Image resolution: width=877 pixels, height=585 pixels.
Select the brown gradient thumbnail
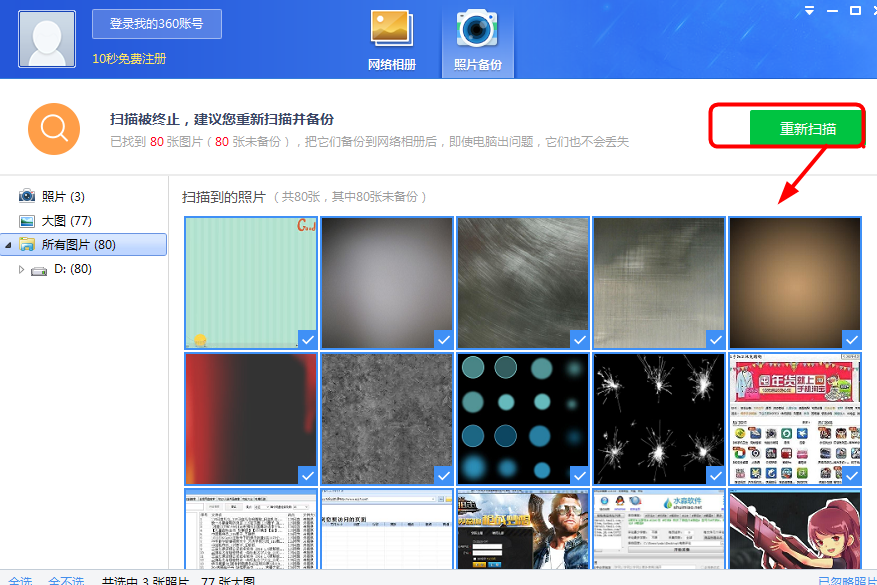[795, 283]
